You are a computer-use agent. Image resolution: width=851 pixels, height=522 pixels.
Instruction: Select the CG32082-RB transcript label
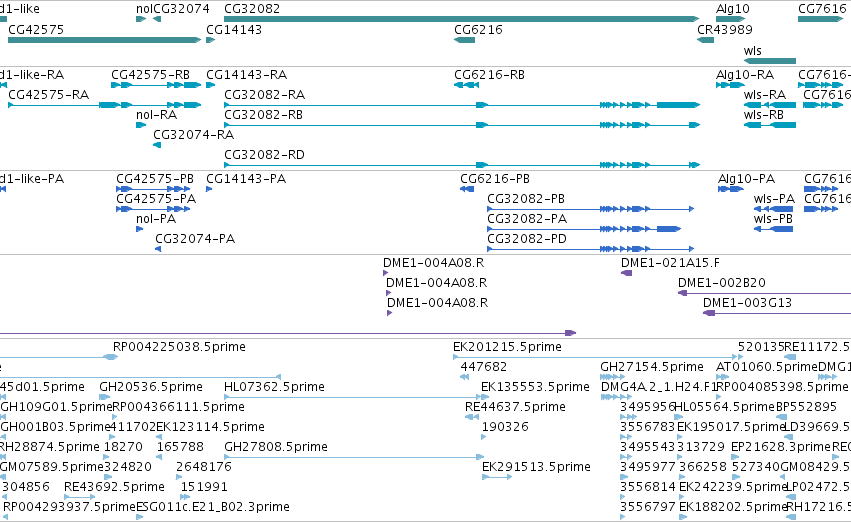263,115
